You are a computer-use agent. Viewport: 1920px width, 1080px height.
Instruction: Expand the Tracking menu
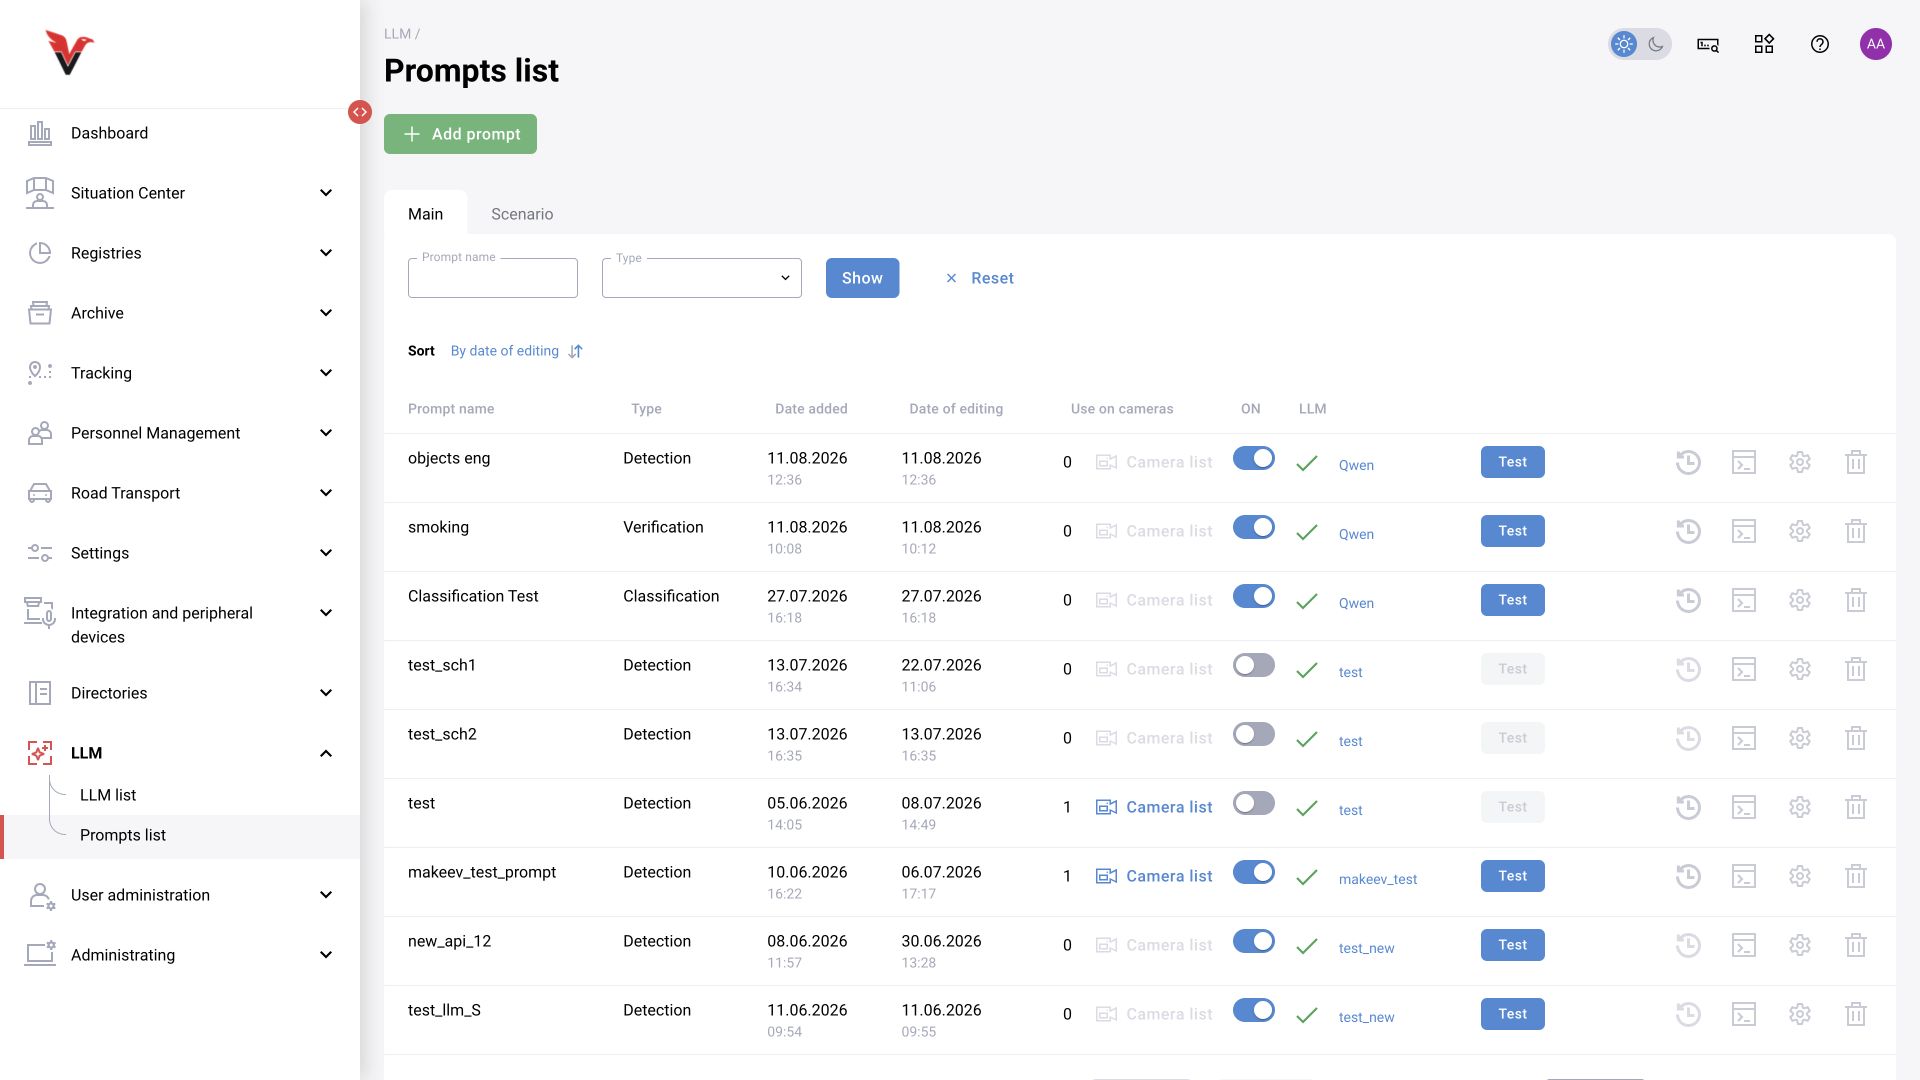[x=180, y=373]
